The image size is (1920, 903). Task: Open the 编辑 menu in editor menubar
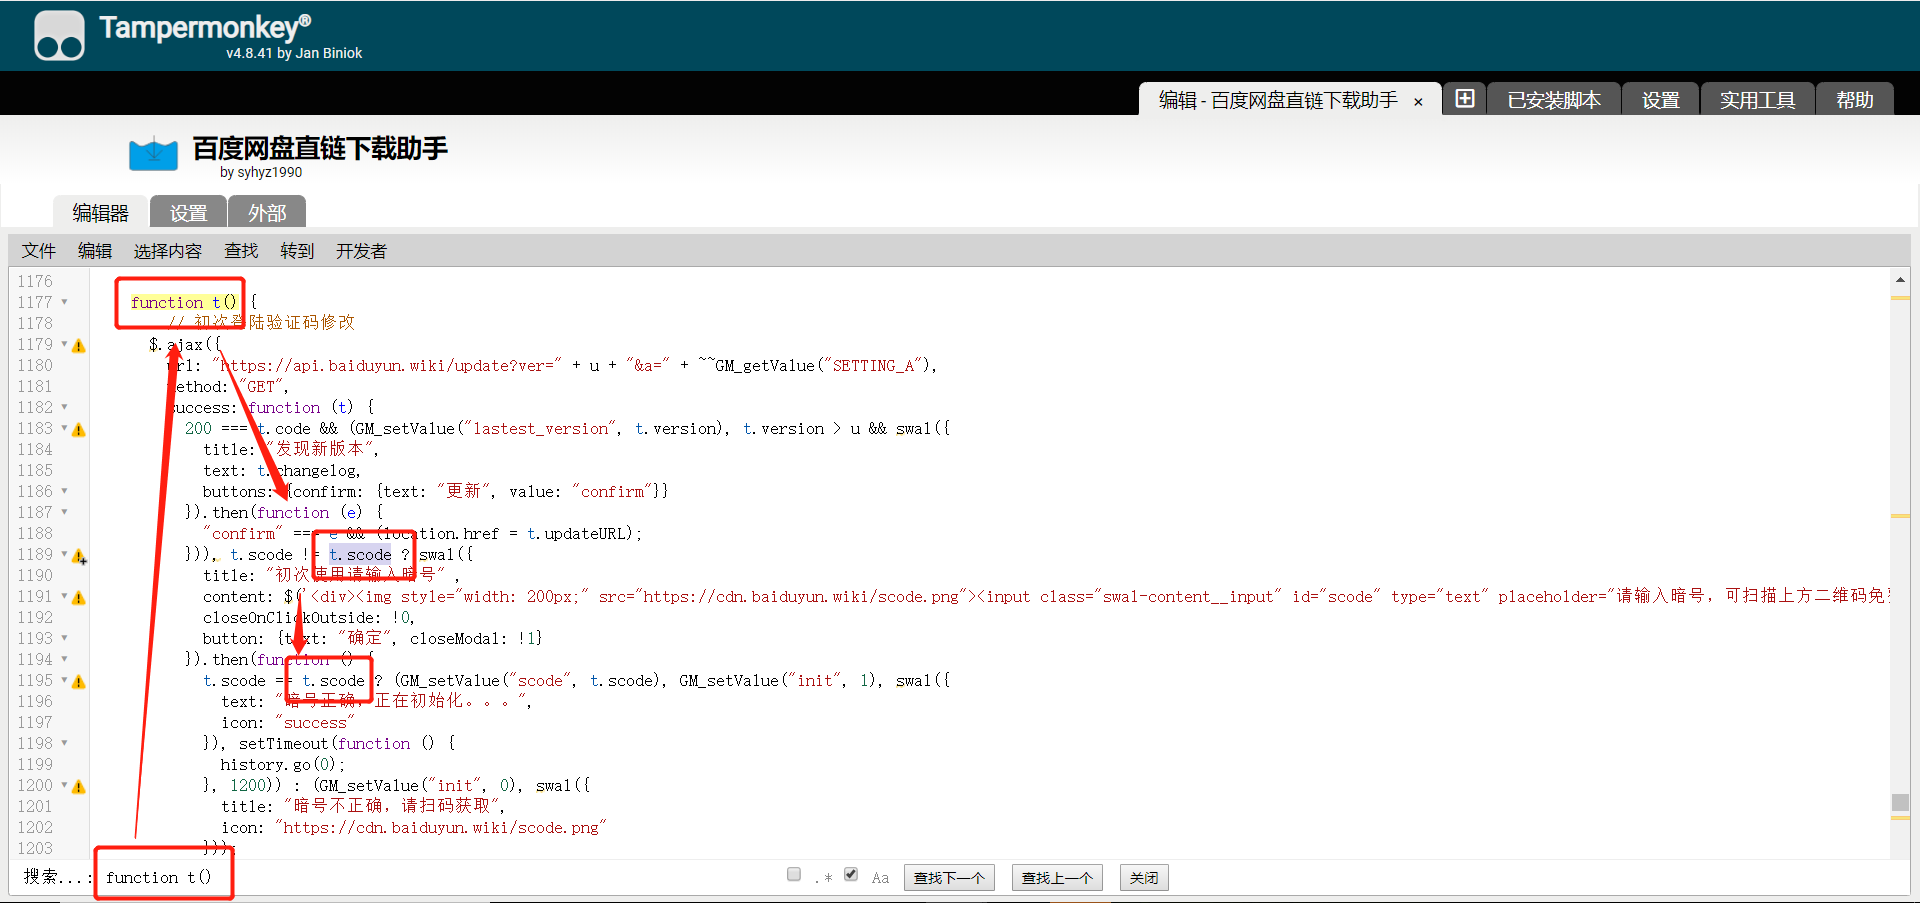(x=95, y=251)
